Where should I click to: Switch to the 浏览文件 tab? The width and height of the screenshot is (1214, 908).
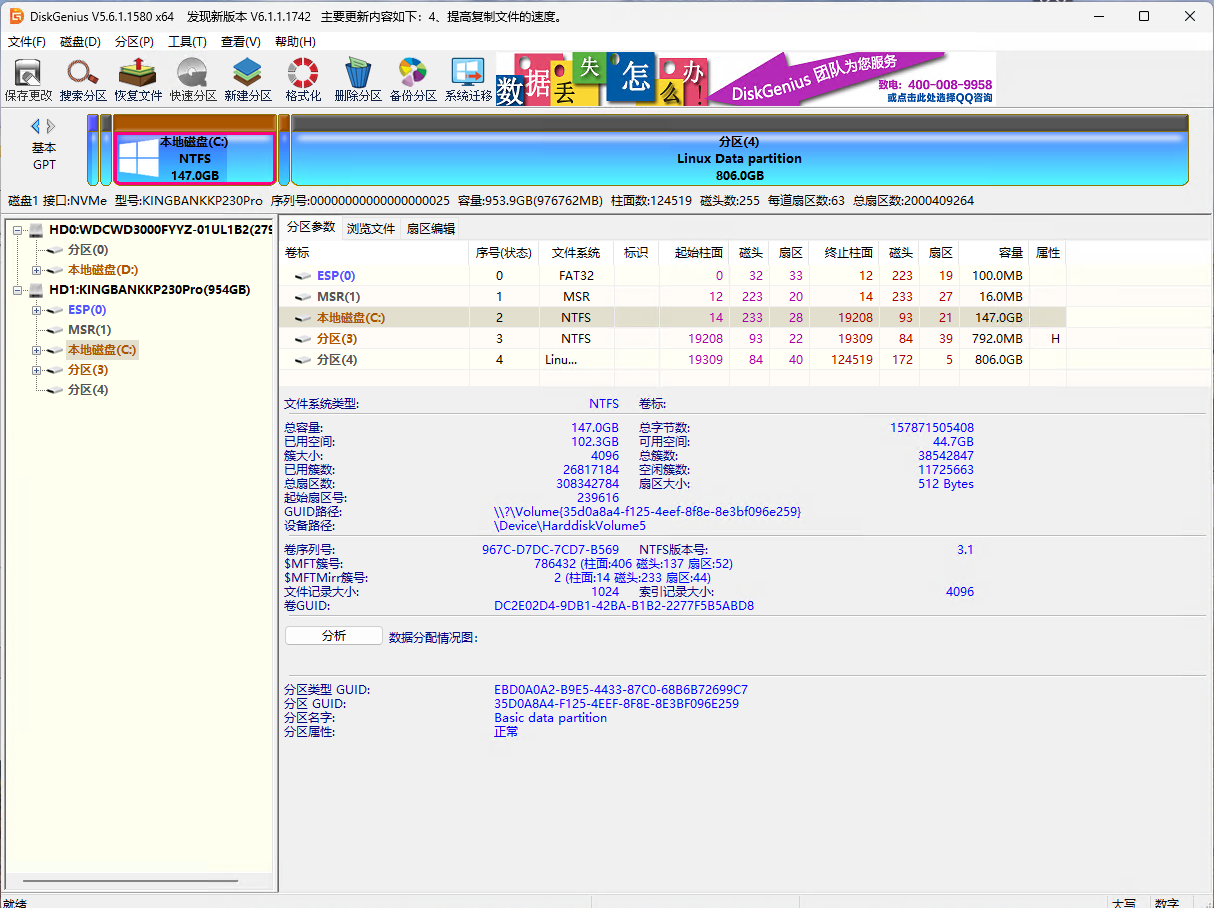pyautogui.click(x=371, y=228)
